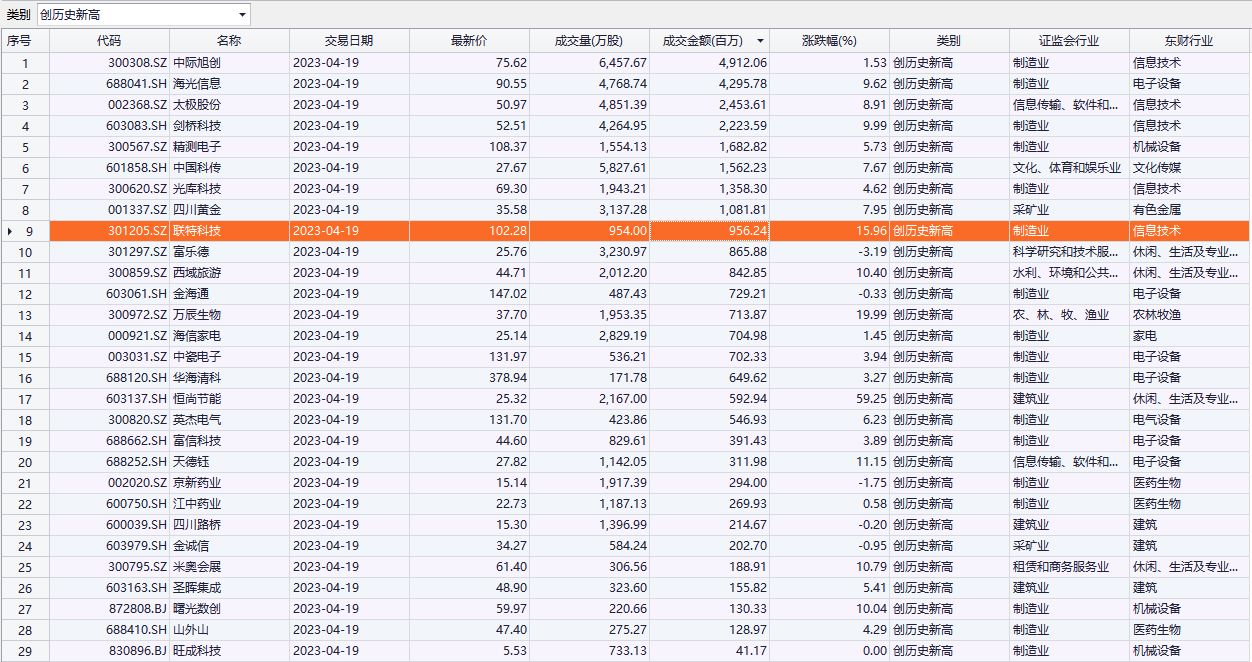Click the 交易日期 column header
This screenshot has width=1252, height=662.
(349, 41)
